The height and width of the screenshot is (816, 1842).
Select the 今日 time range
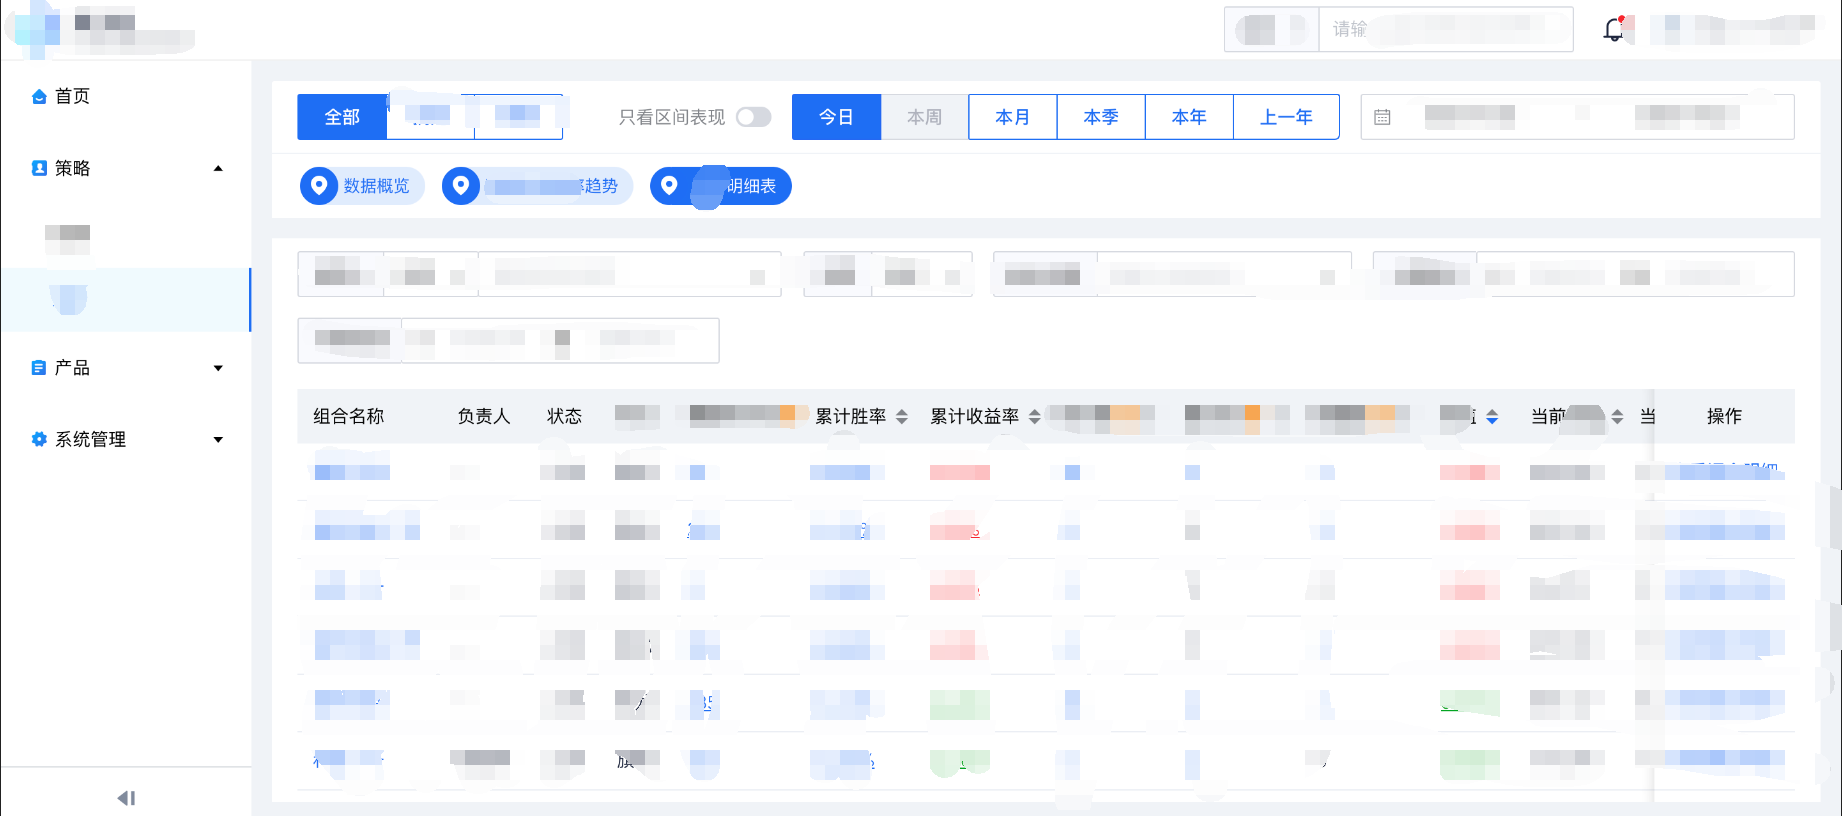[836, 117]
